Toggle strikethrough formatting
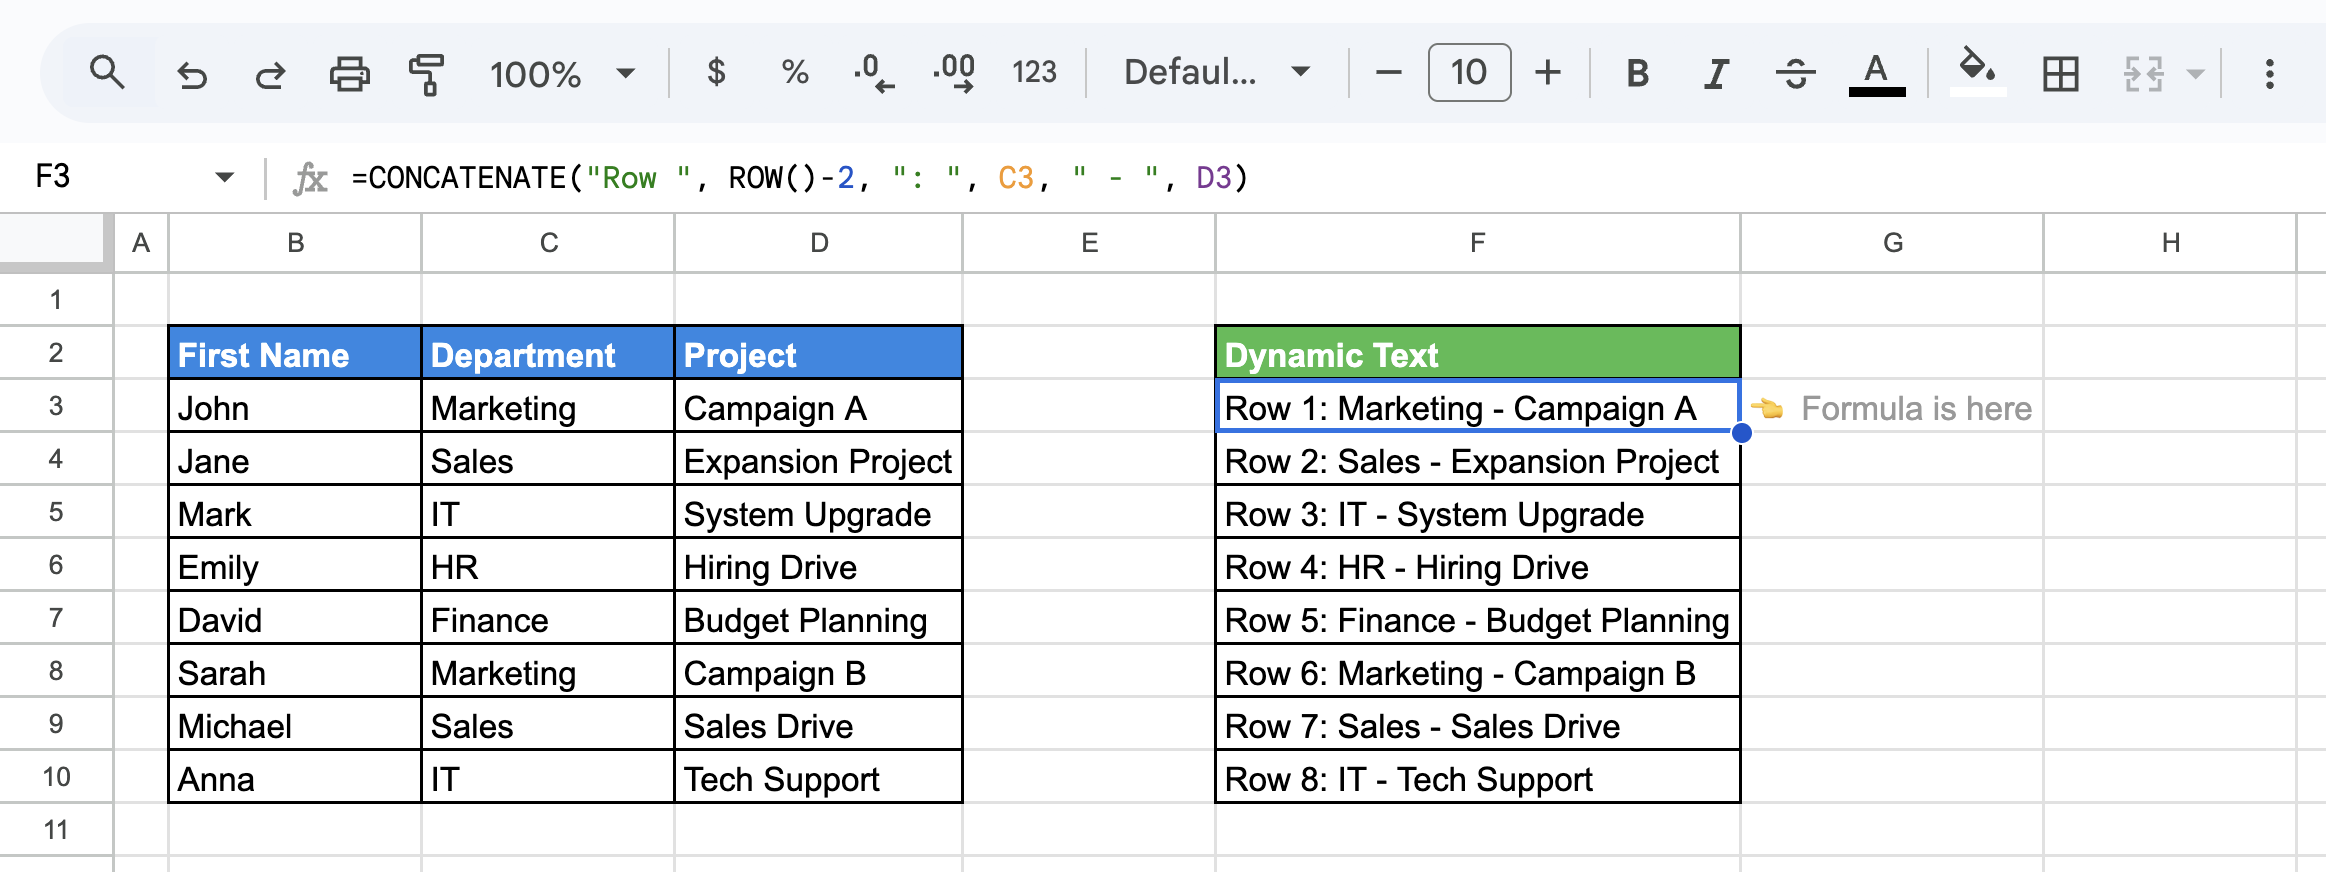The image size is (2326, 872). pyautogui.click(x=1795, y=73)
